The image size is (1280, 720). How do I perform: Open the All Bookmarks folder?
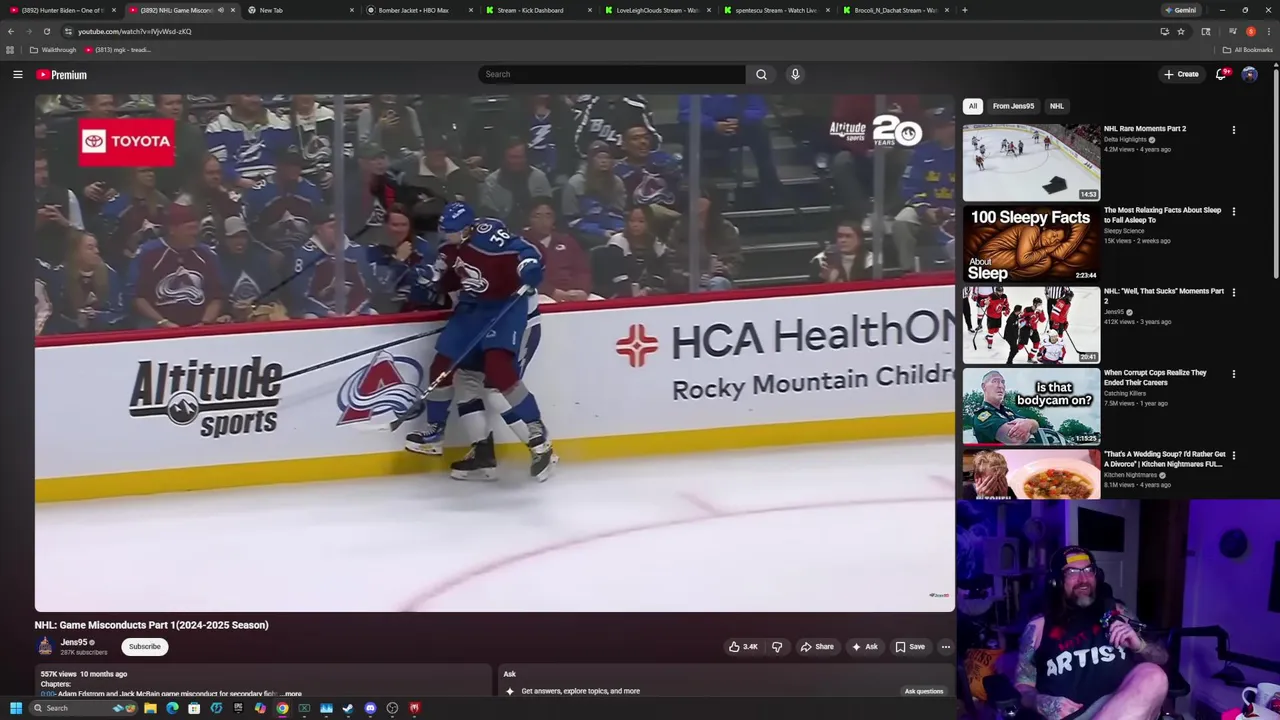(x=1249, y=50)
